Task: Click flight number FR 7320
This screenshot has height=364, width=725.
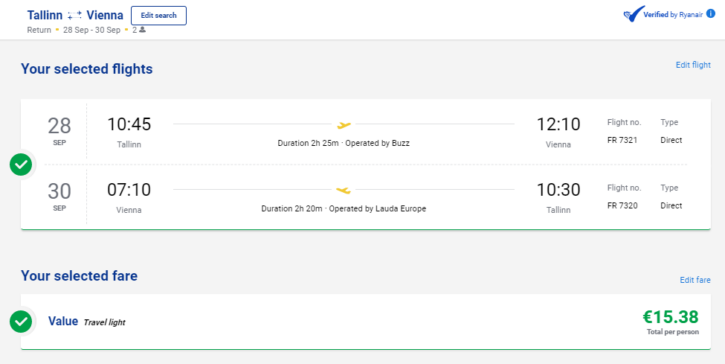Action: (x=622, y=205)
